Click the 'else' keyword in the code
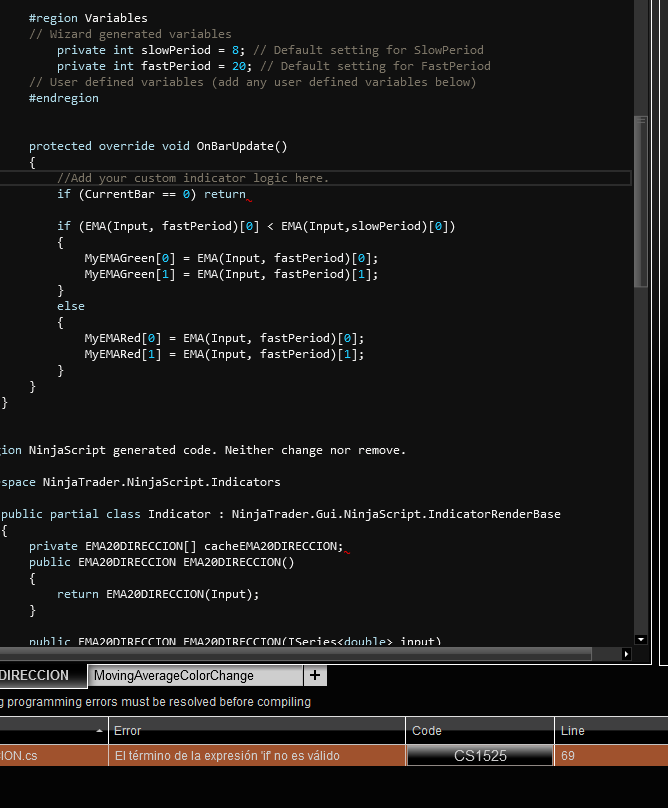Screen dimensions: 668x808 click(x=71, y=306)
